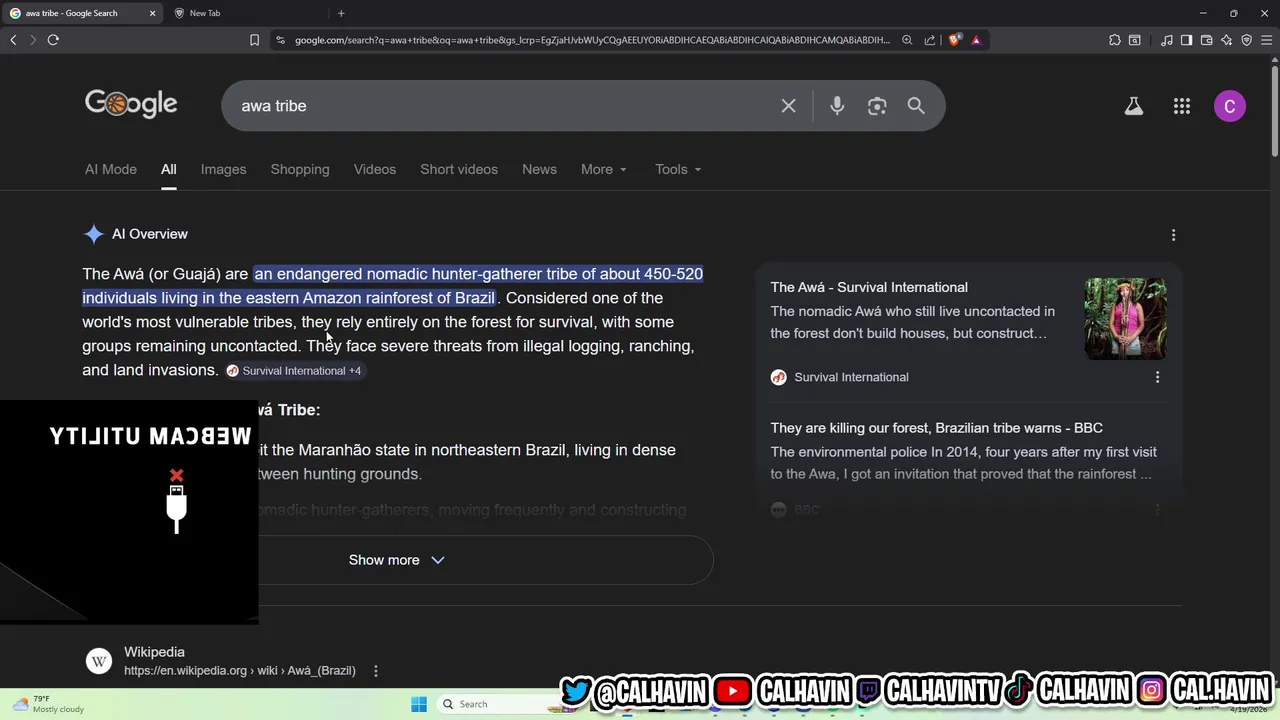Click the Brave Rewards triangle icon
The width and height of the screenshot is (1280, 720).
[976, 40]
